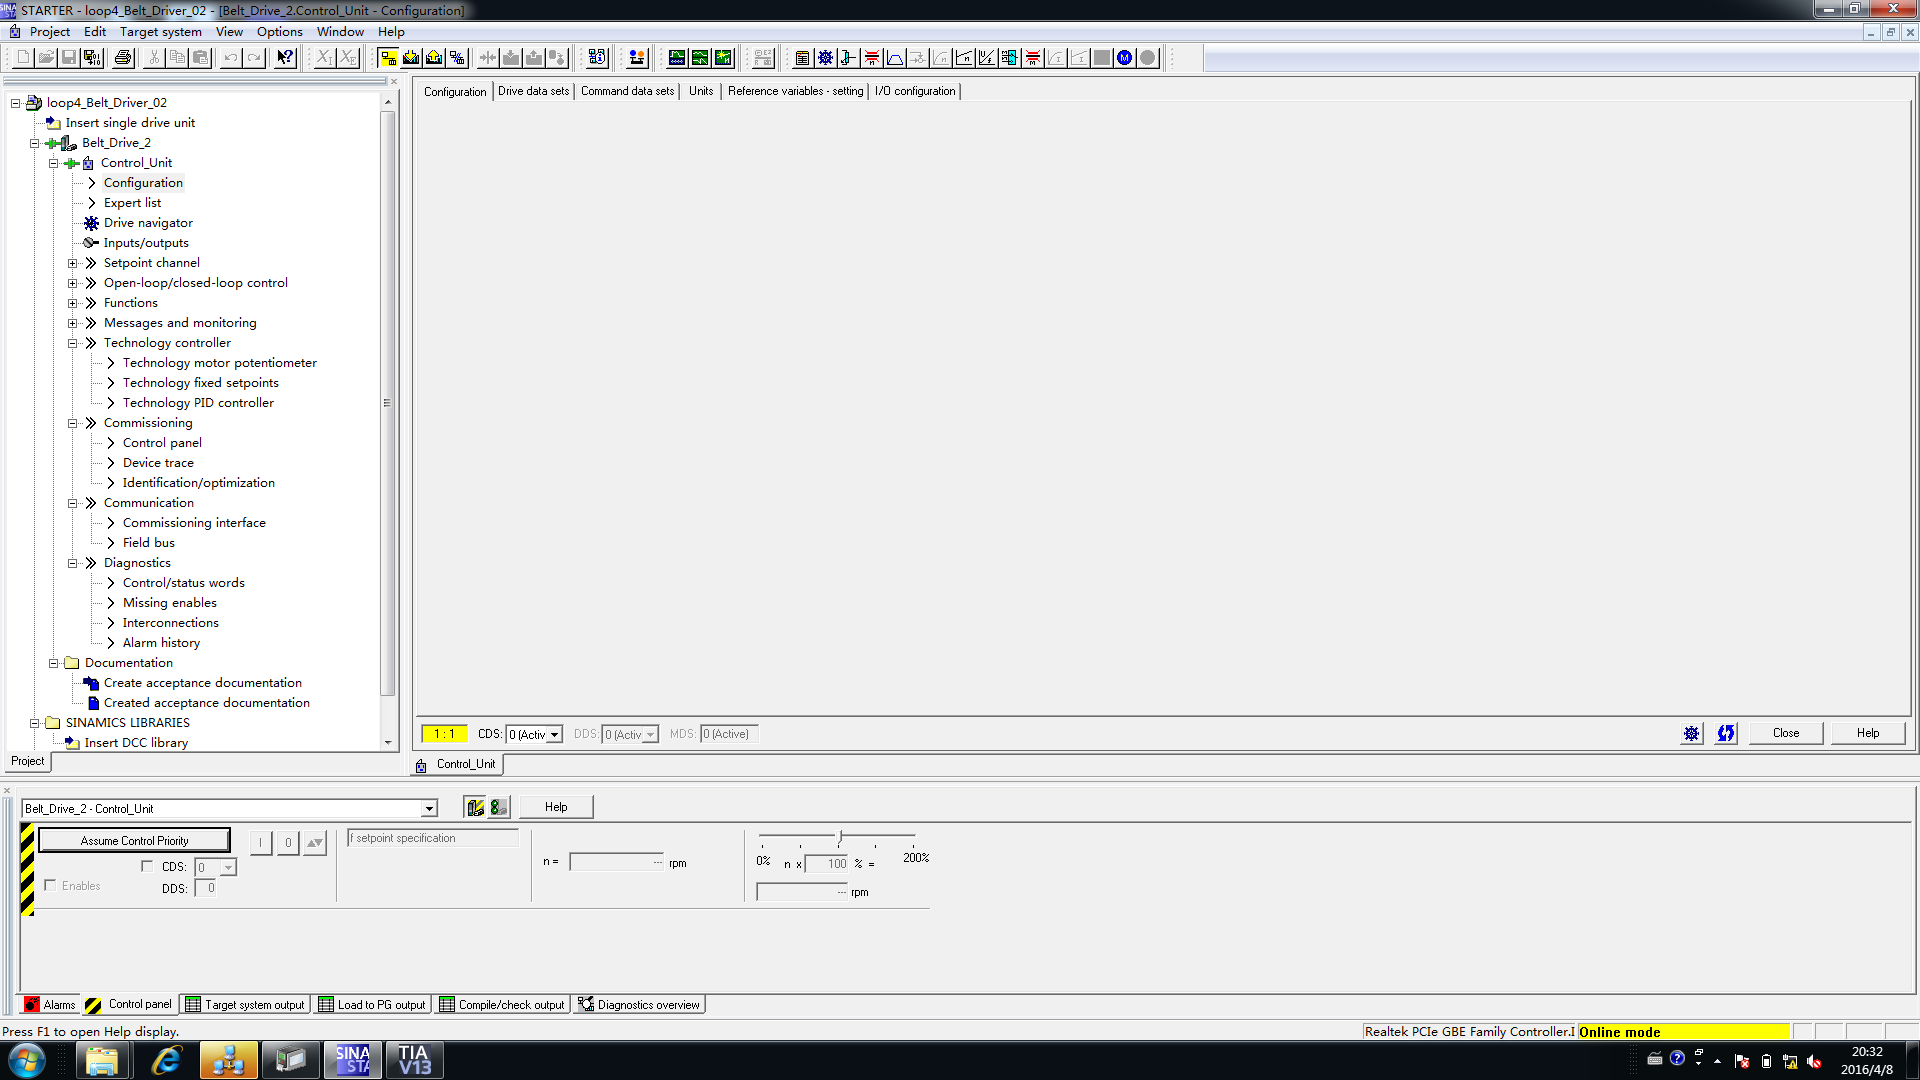
Task: Toggle the Enables checkbox in control panel
Action: [50, 885]
